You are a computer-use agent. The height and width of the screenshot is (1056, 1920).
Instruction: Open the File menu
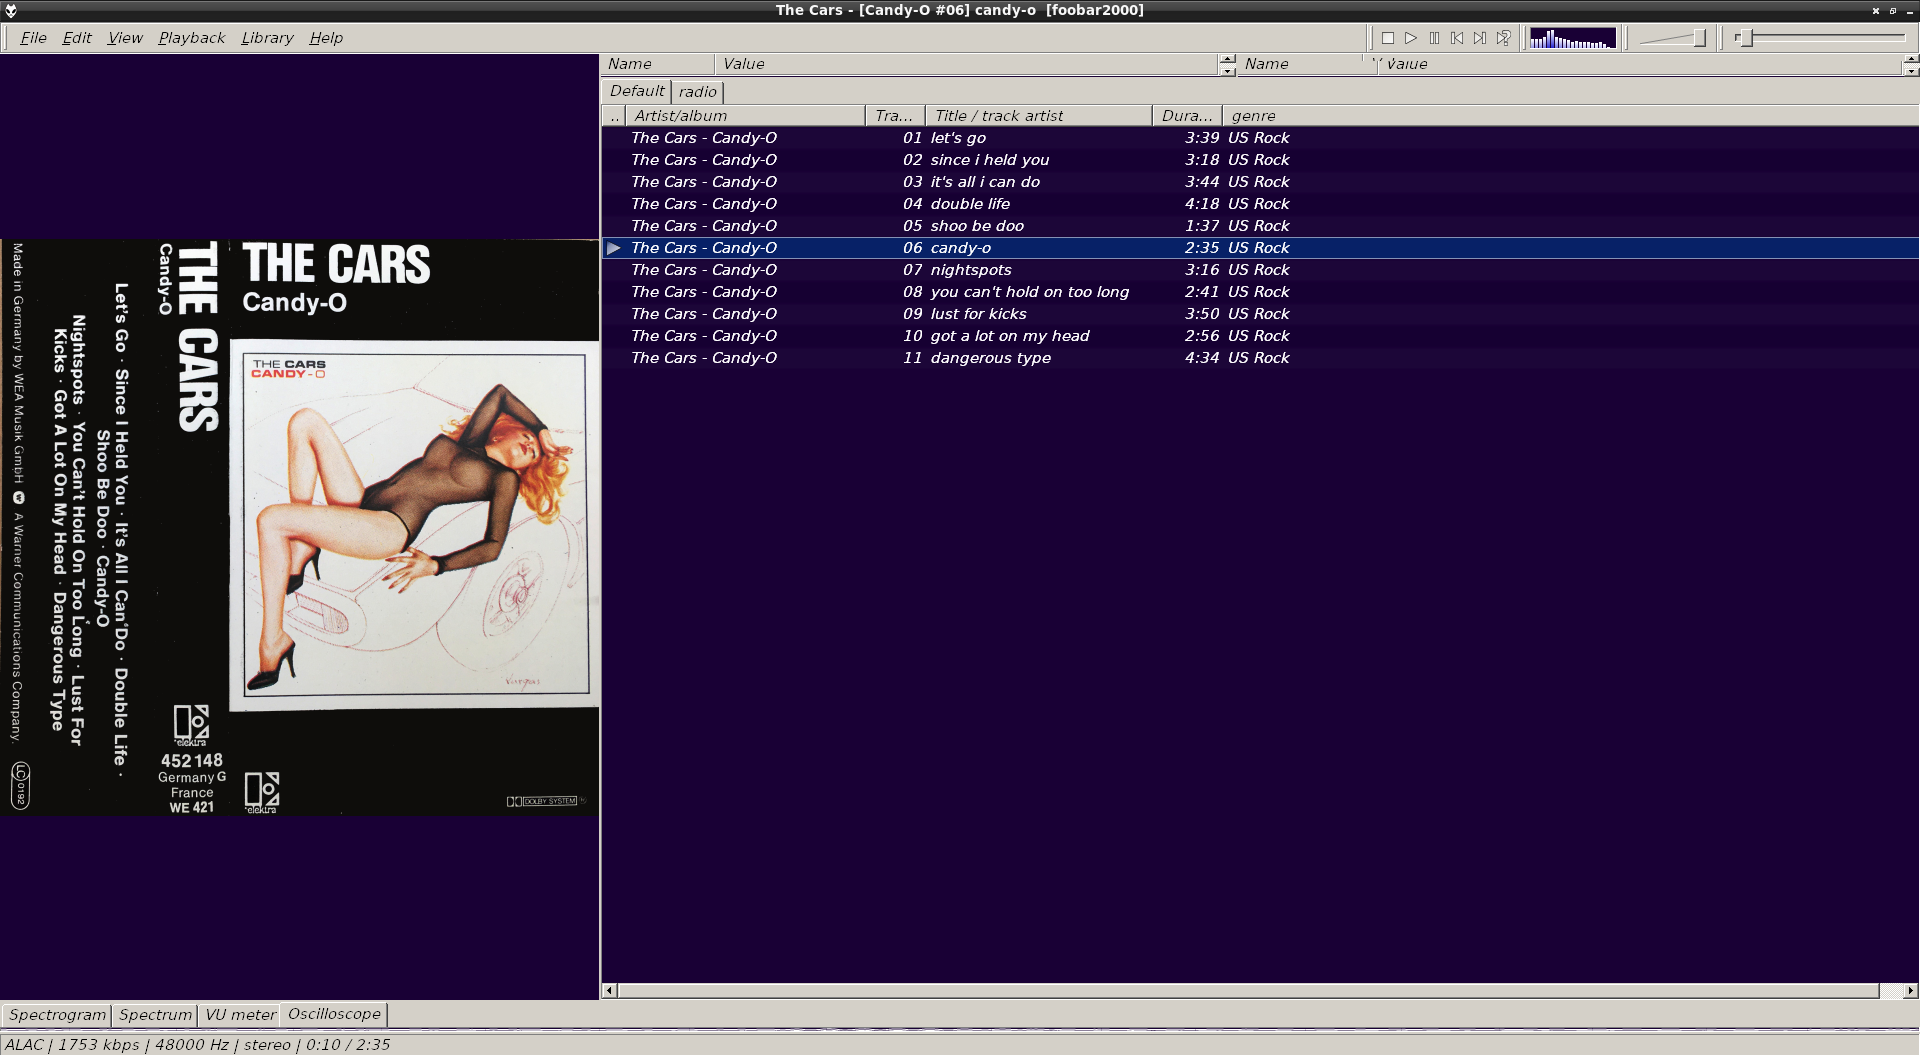pyautogui.click(x=33, y=38)
